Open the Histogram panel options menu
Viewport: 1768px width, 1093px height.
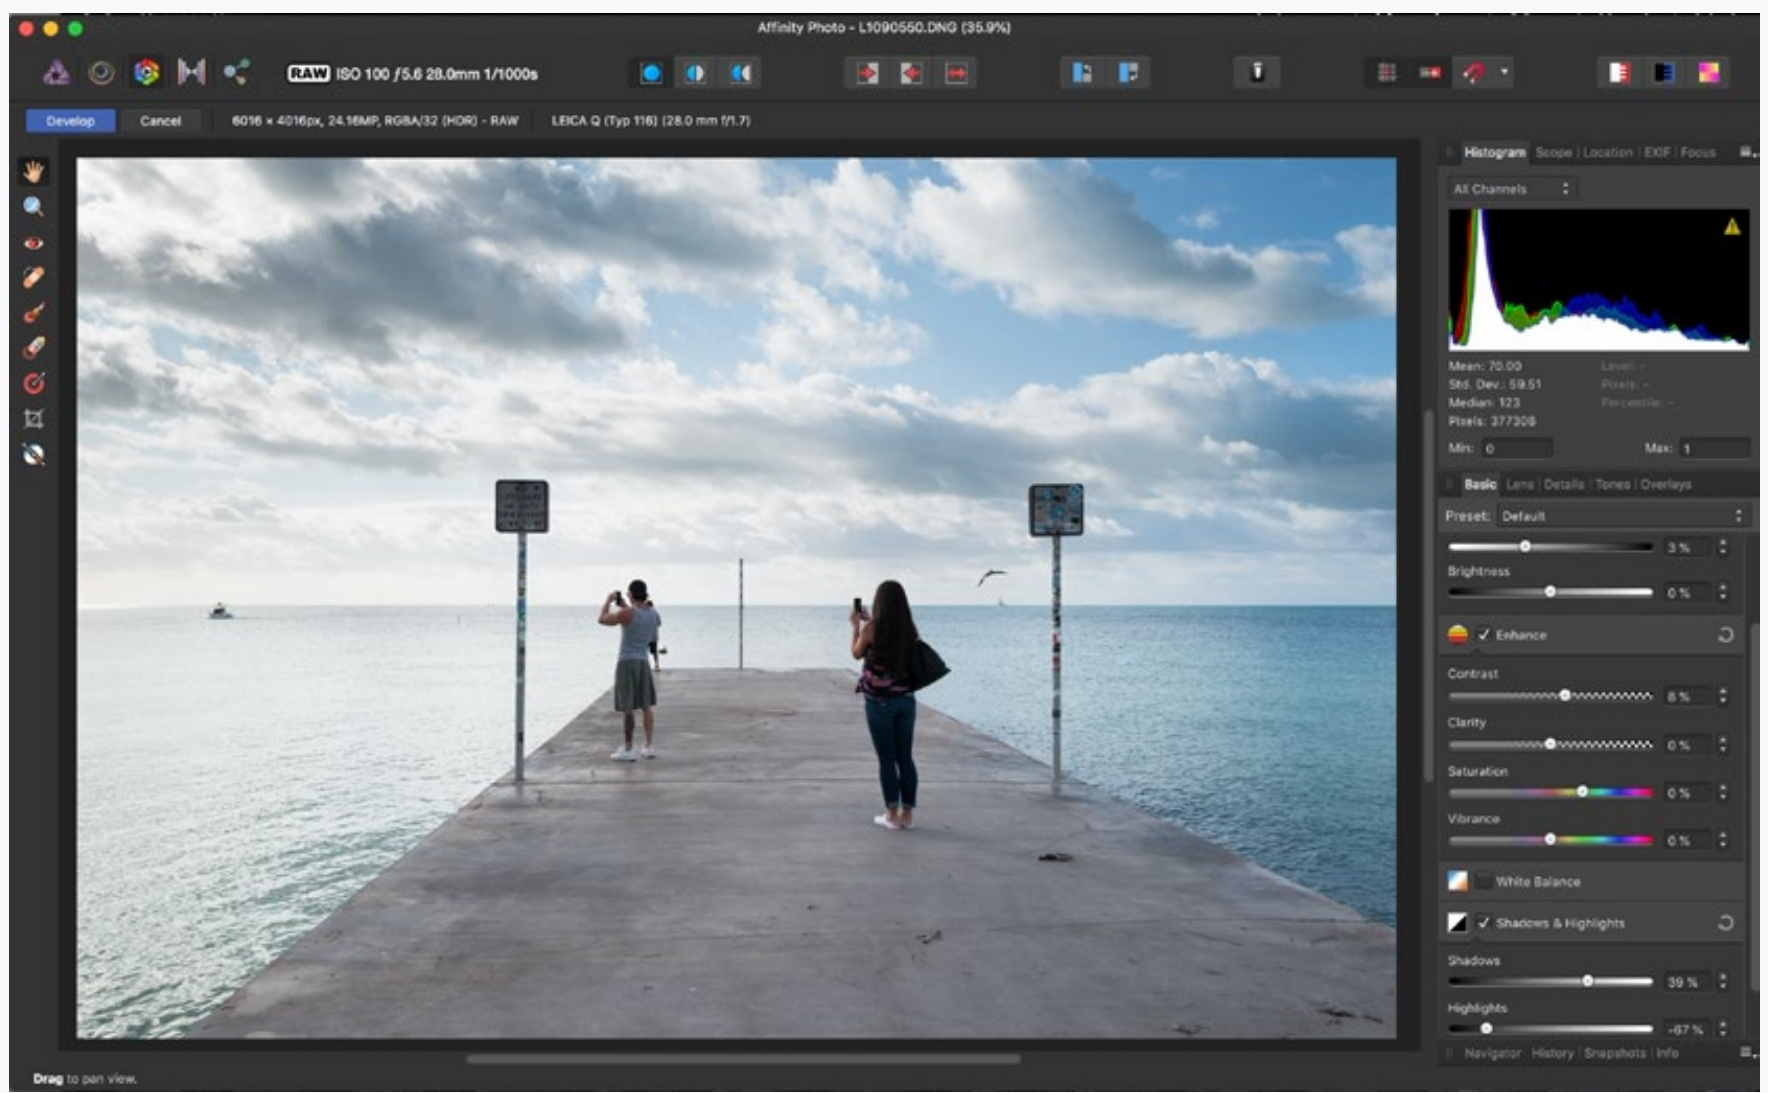pyautogui.click(x=1746, y=152)
